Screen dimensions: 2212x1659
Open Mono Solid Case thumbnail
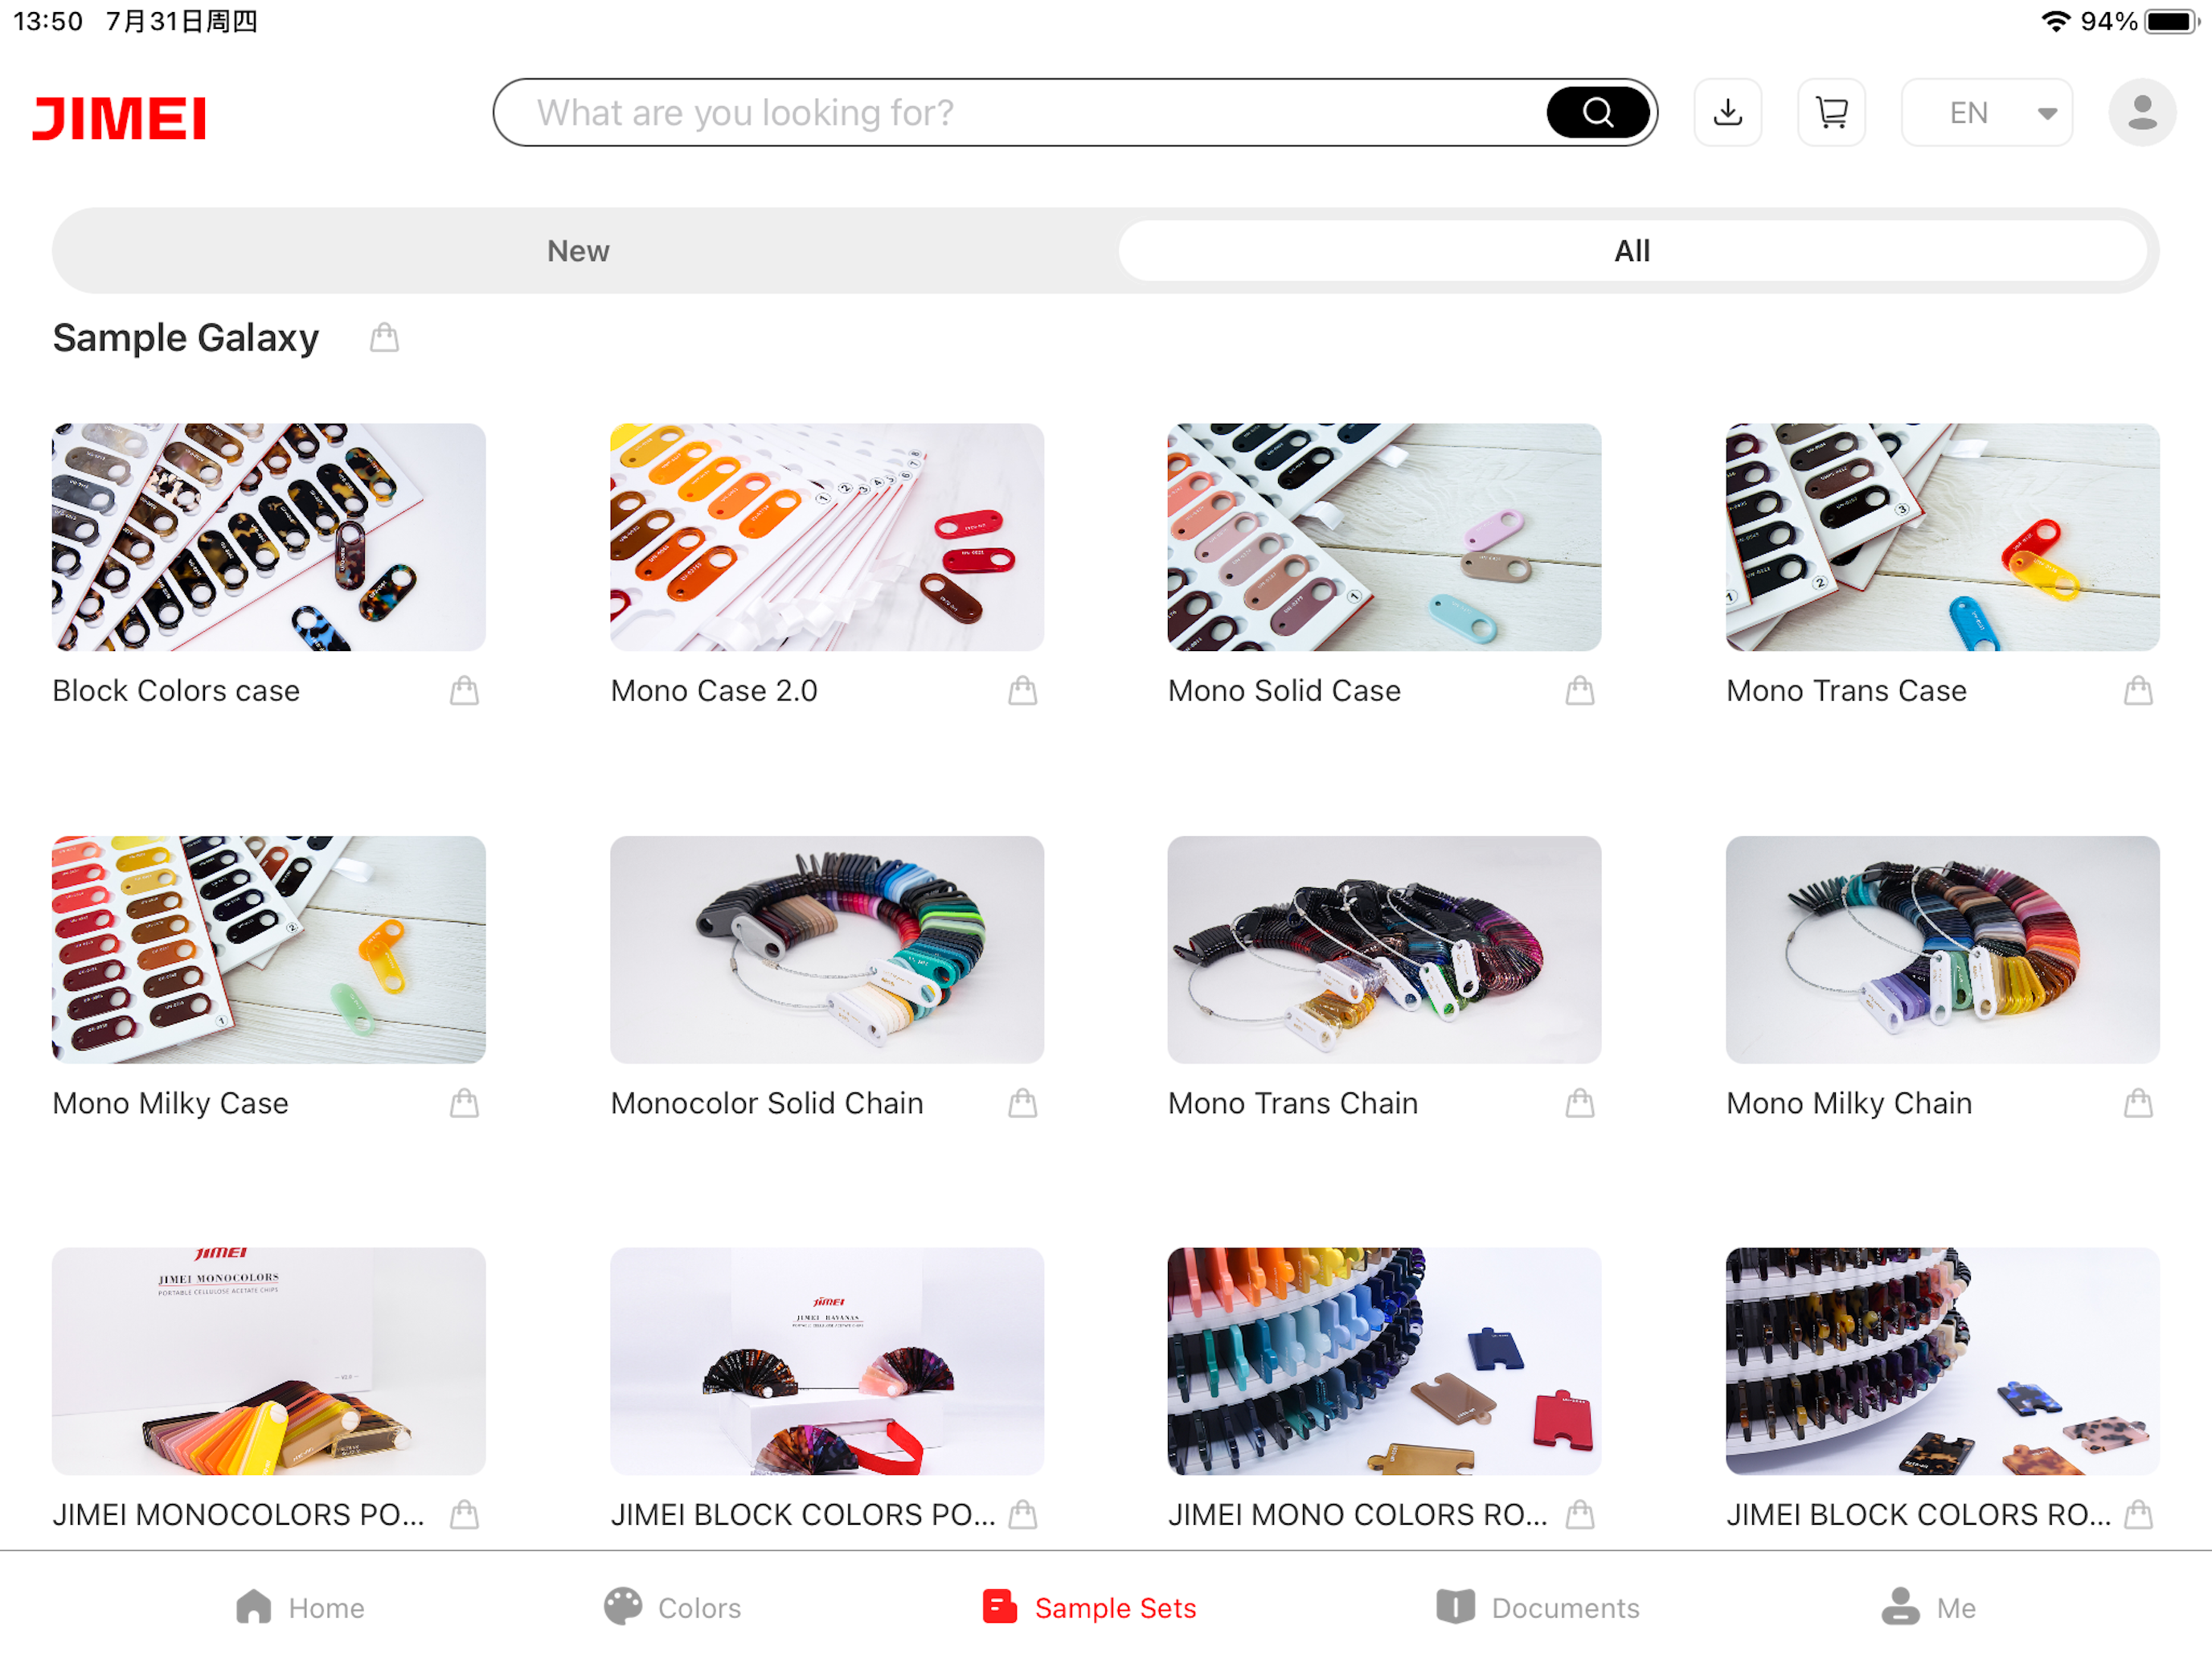coord(1384,537)
